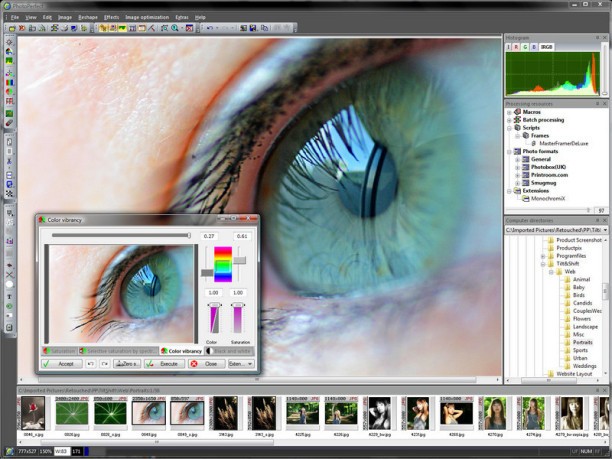Select the MonochromiX extension
This screenshot has width=612, height=459.
click(548, 199)
